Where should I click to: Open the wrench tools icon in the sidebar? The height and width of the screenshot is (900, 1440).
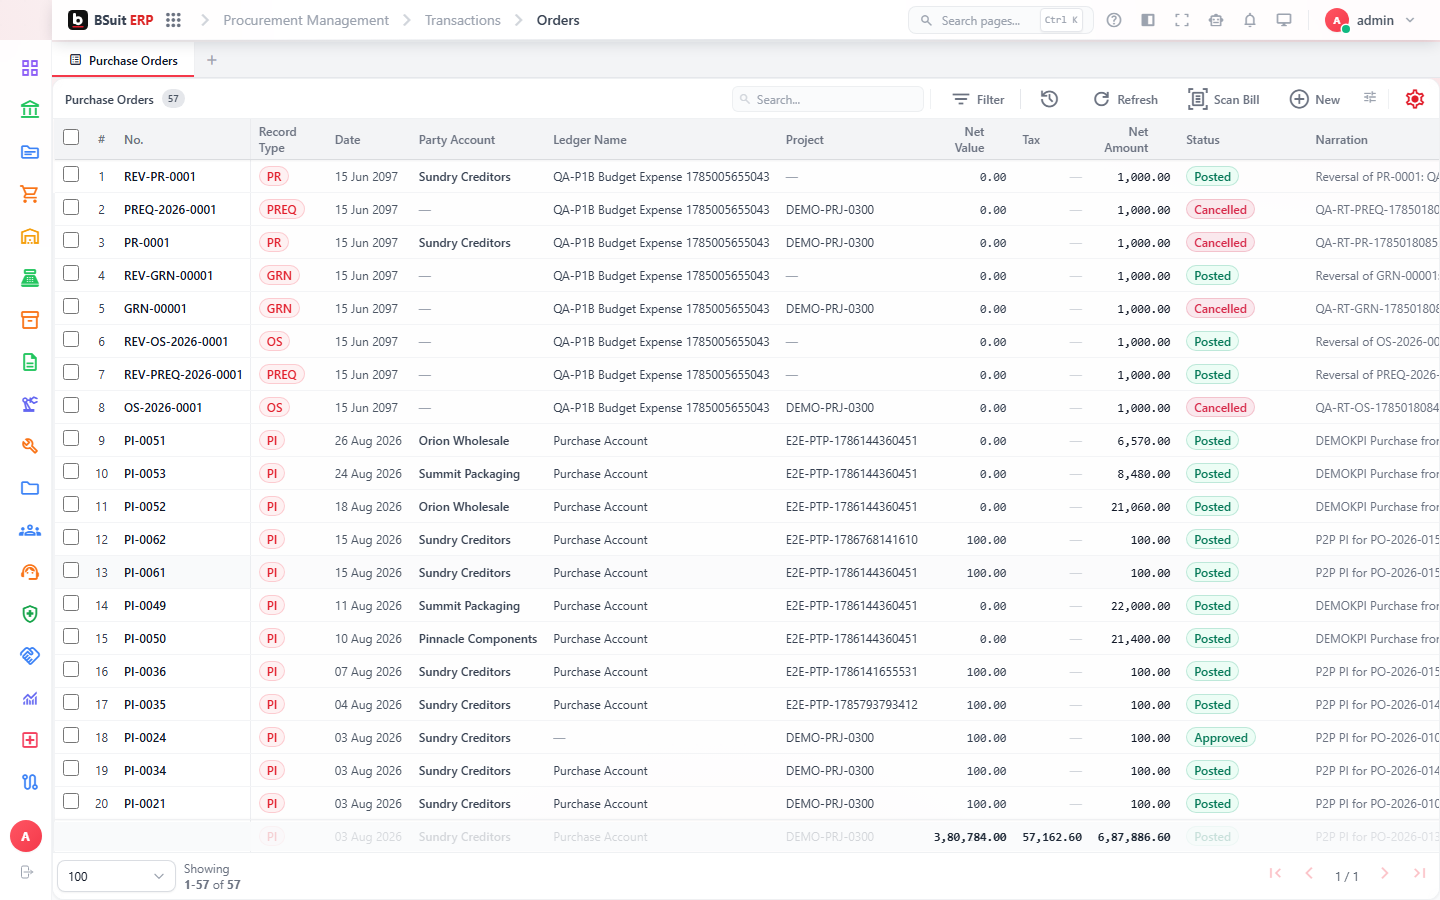click(30, 446)
